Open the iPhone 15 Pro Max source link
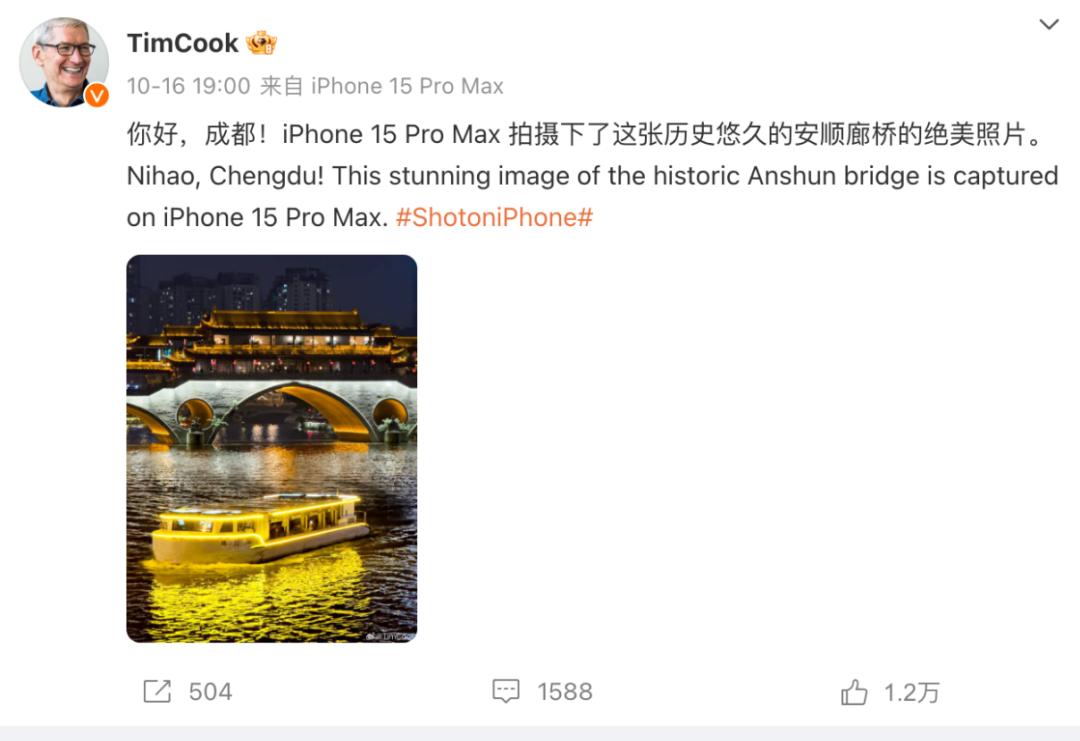This screenshot has width=1080, height=741. coord(407,86)
